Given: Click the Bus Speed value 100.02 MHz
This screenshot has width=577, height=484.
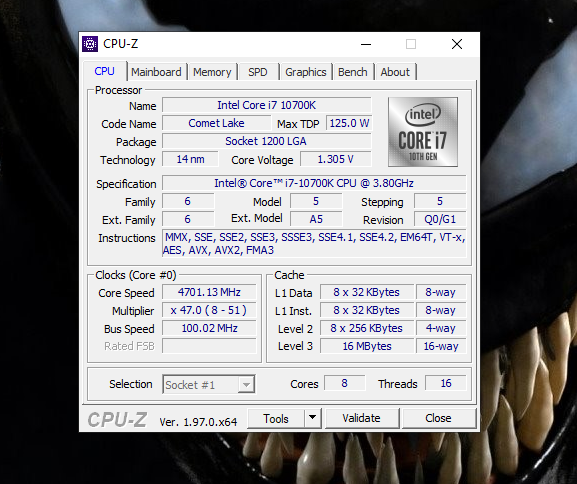Looking at the screenshot, I should pyautogui.click(x=209, y=328).
